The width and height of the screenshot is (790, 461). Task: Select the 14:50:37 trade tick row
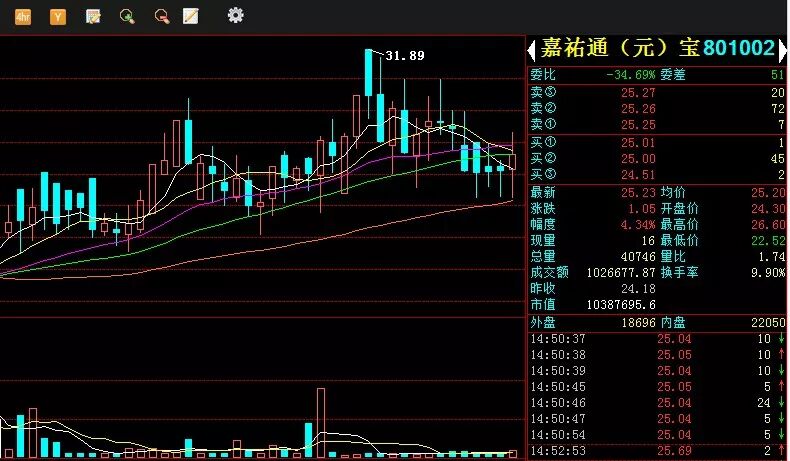point(657,339)
